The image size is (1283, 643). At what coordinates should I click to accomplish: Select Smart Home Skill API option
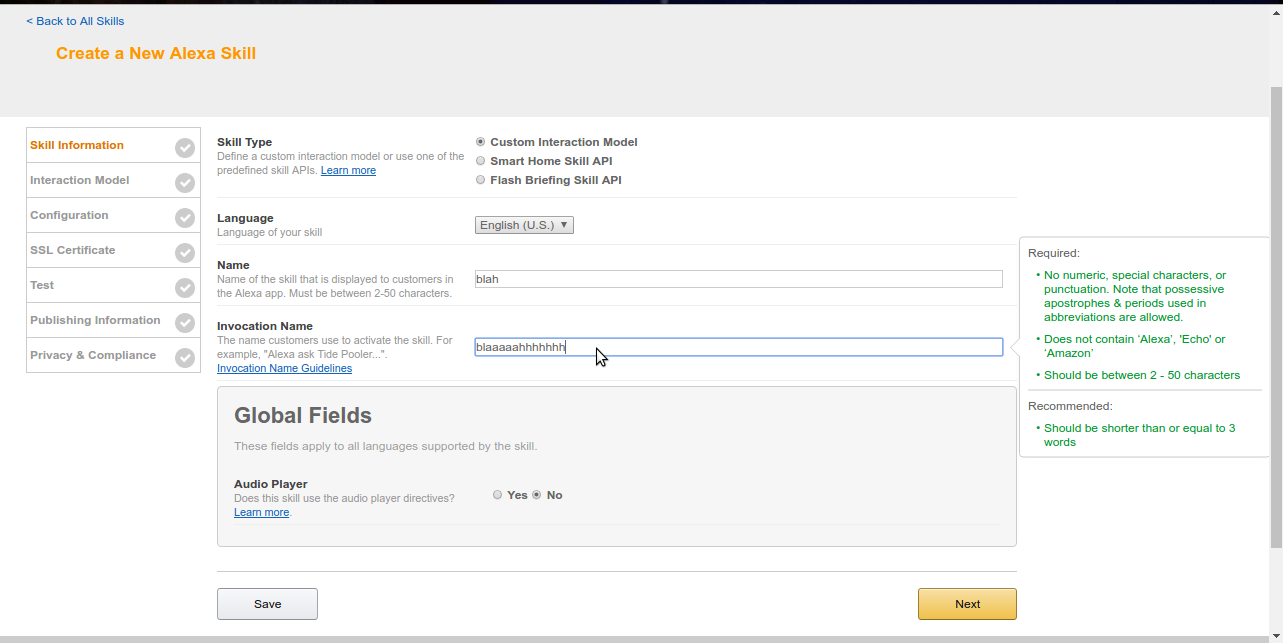pyautogui.click(x=481, y=161)
